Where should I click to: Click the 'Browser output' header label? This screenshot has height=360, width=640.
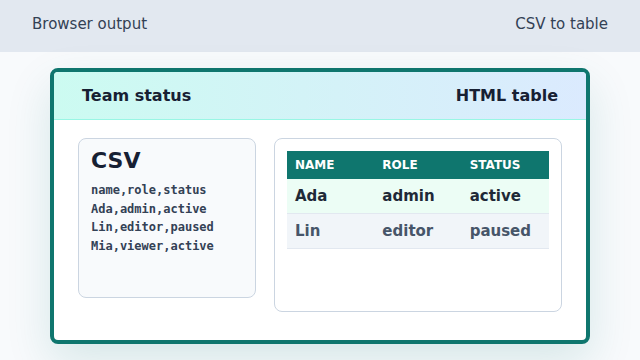(89, 24)
